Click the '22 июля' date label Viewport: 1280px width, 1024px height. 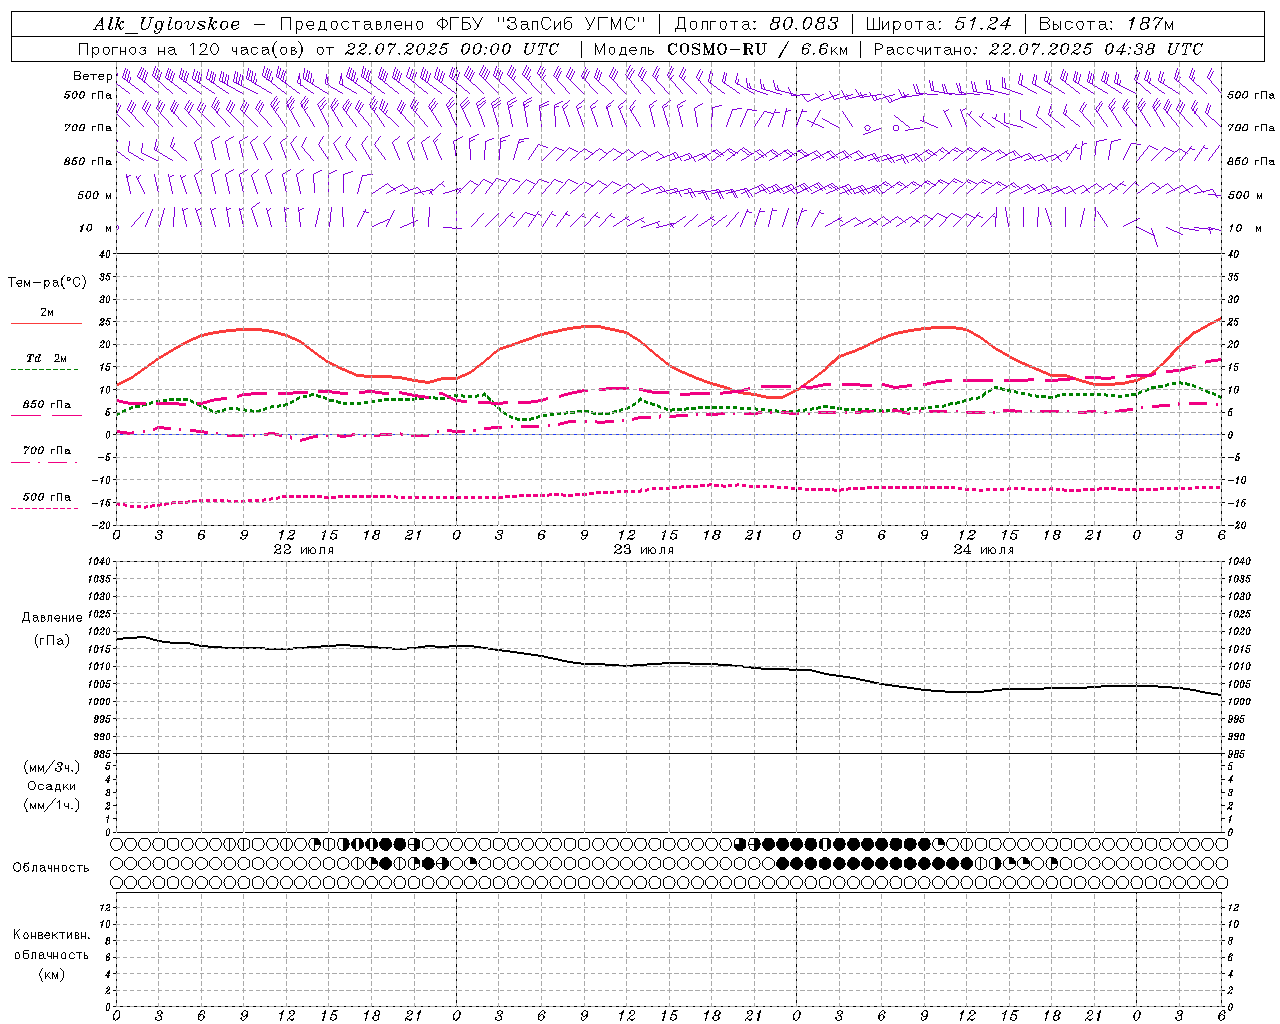coord(304,549)
